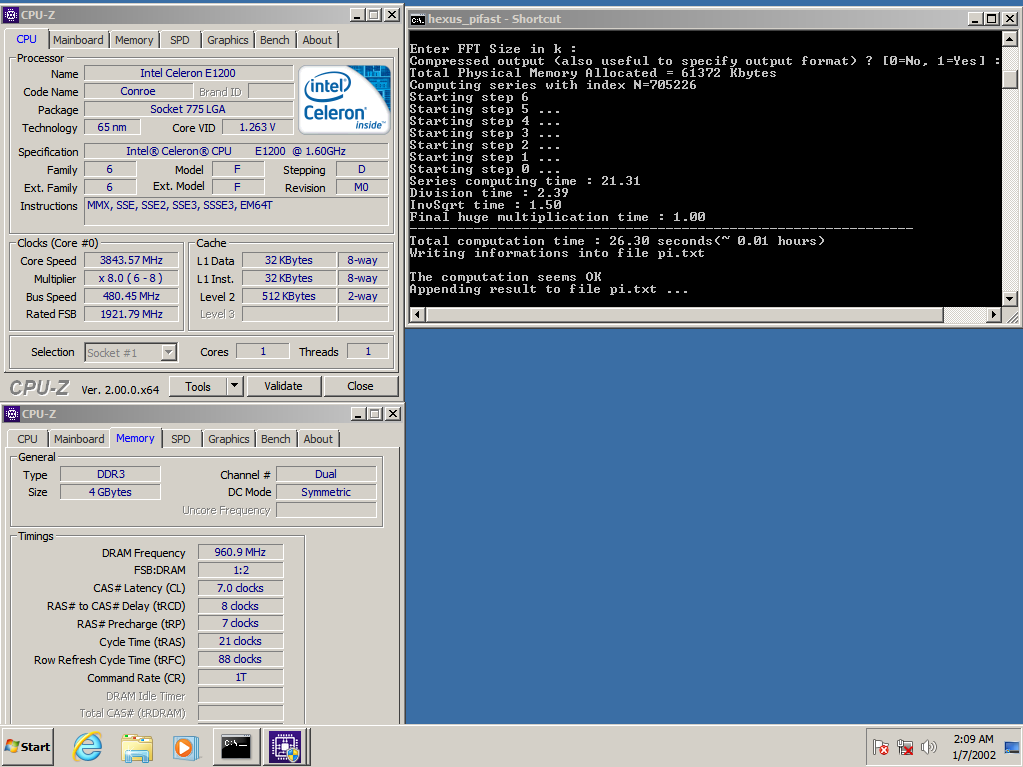This screenshot has height=767, width=1023.
Task: Open the Bench tab in top CPU-Z window
Action: pyautogui.click(x=275, y=40)
